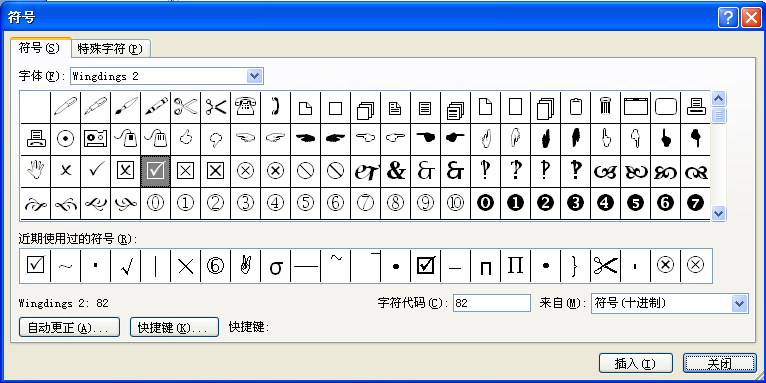The image size is (766, 383).
Task: Select the white circled 5 in grid
Action: click(305, 203)
